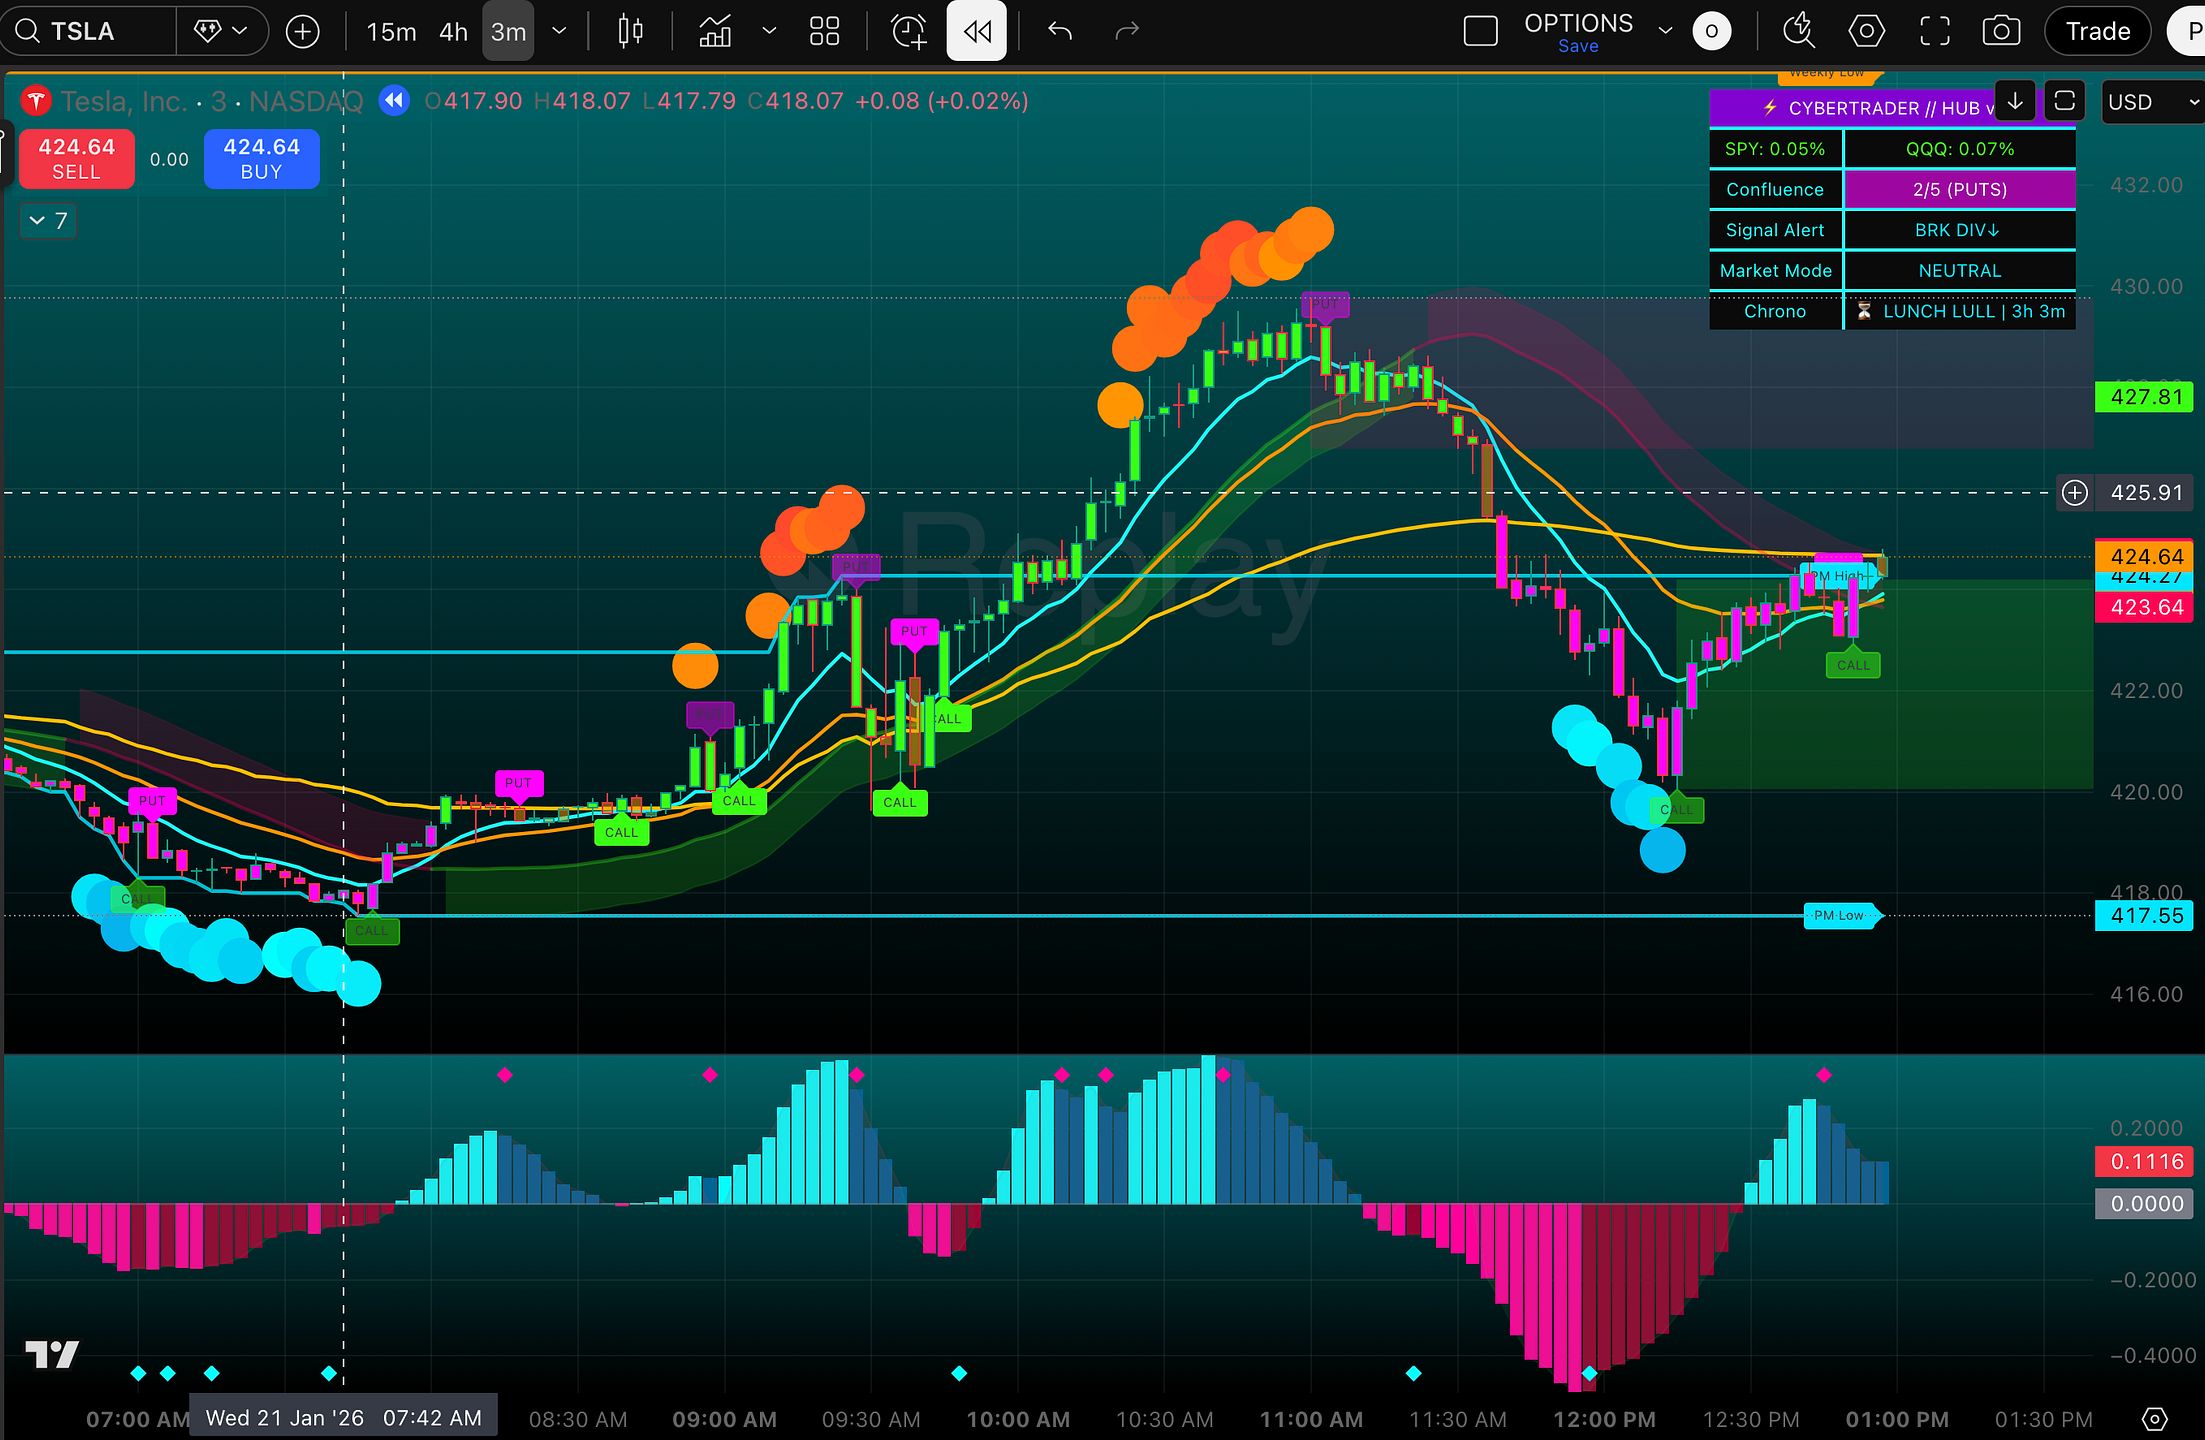Screen dimensions: 2205x1440
Task: Click the Market Mode label cell
Action: coord(1775,271)
